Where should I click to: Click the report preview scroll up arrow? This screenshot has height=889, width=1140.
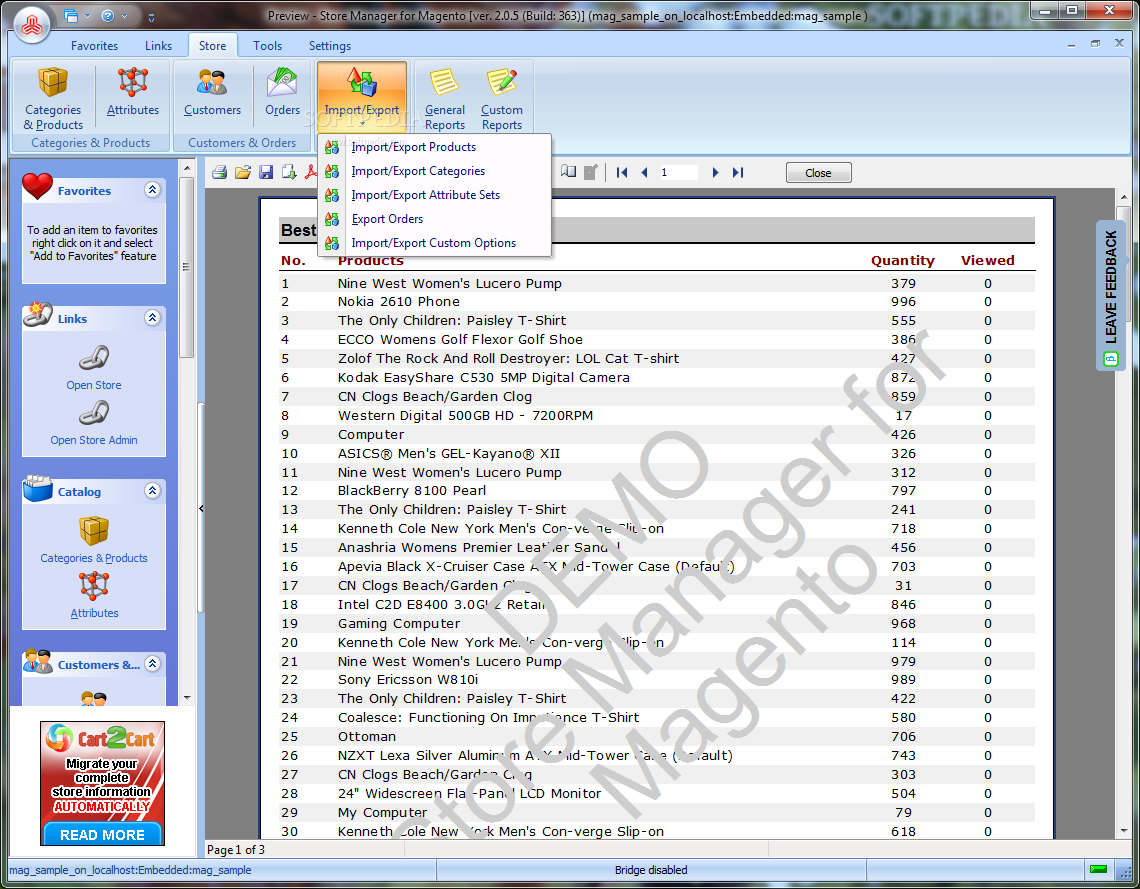(x=1124, y=196)
